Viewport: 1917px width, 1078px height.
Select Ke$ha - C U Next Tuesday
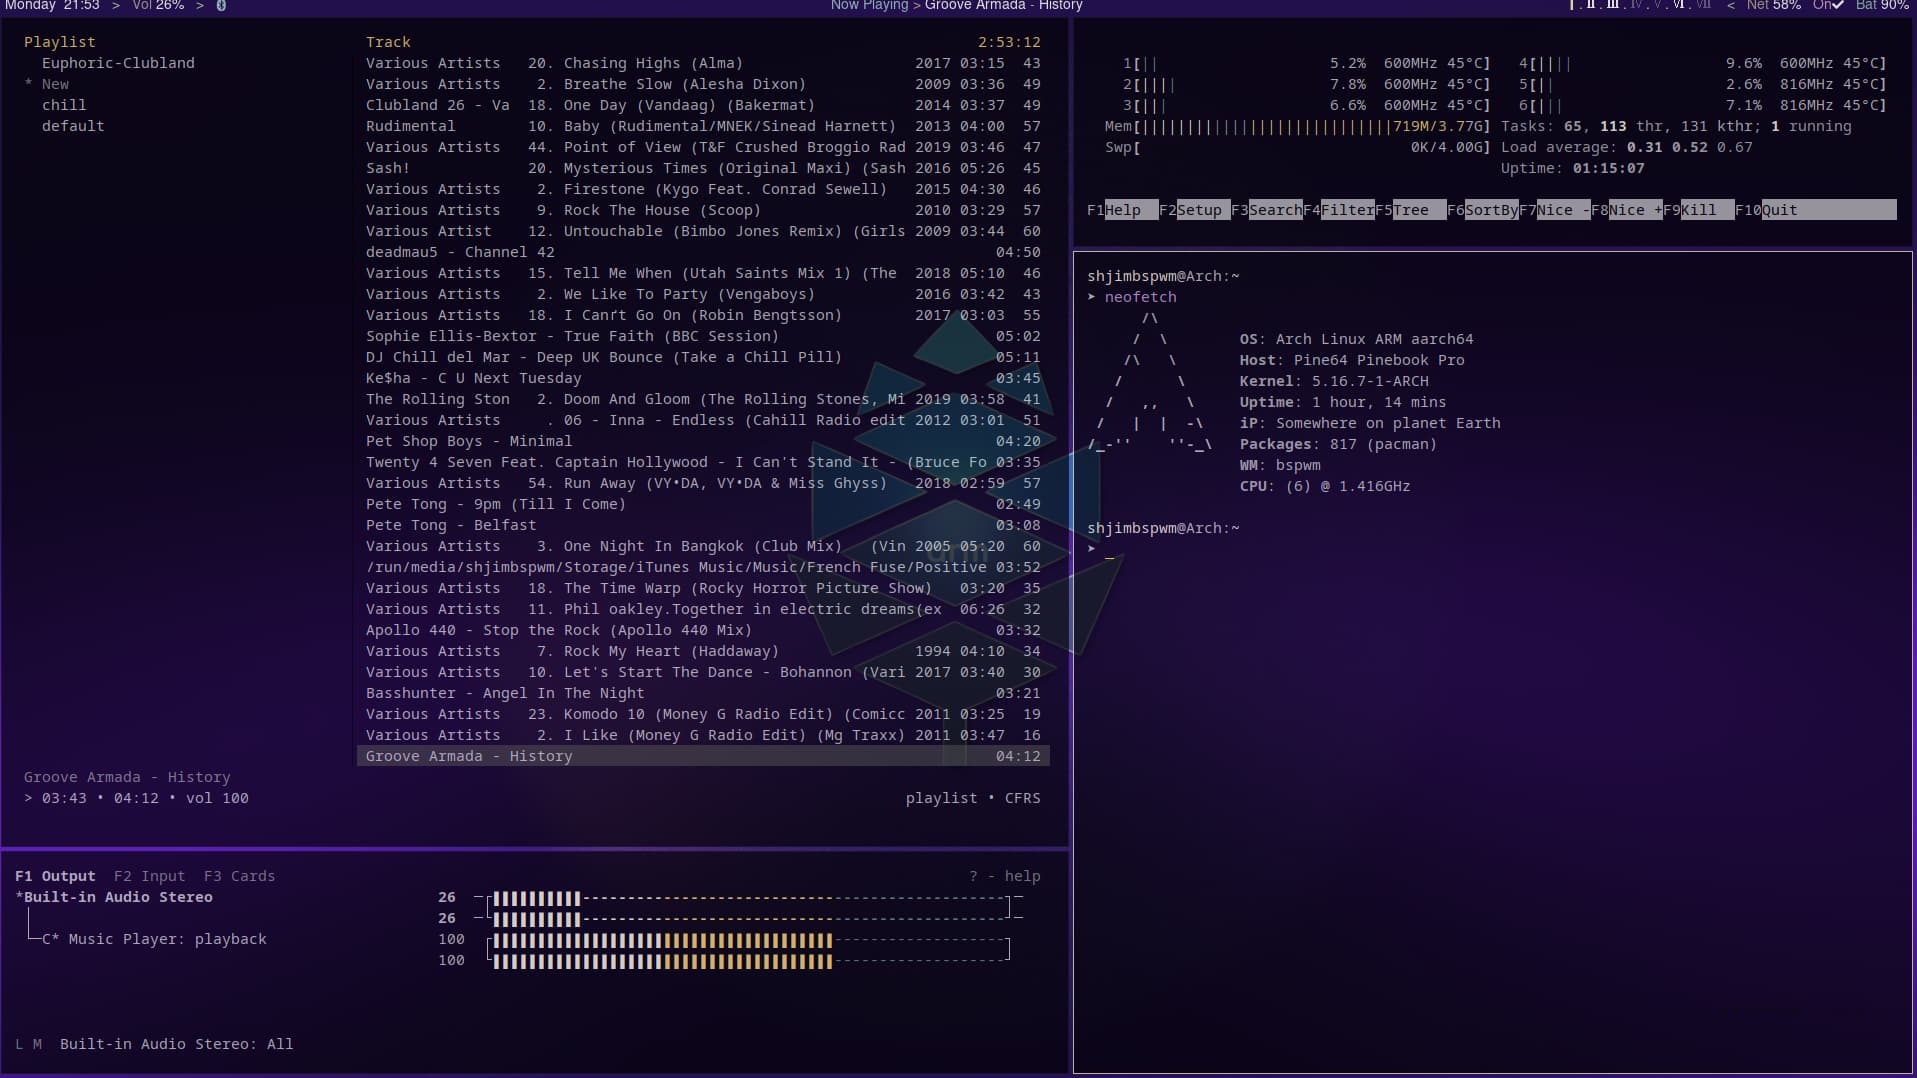702,378
